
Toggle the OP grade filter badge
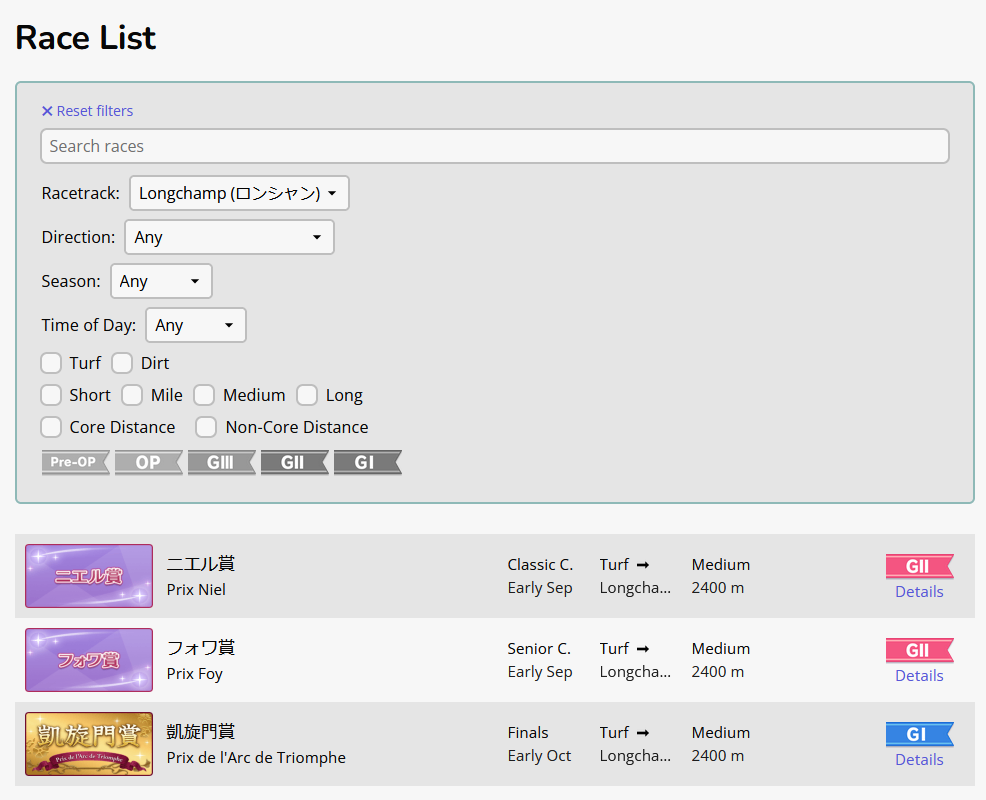pyautogui.click(x=148, y=462)
